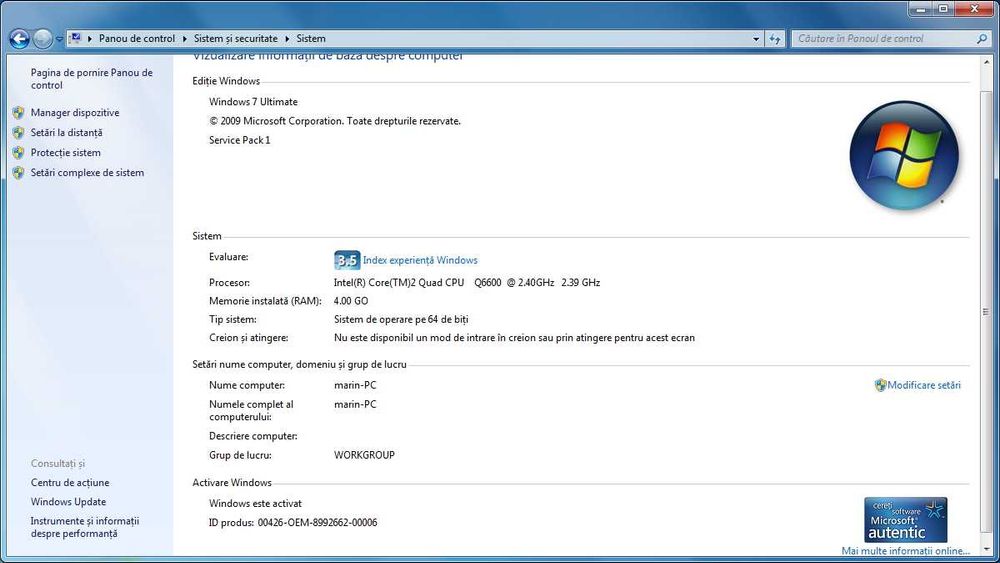
Task: Close the Sistem window
Action: (974, 9)
